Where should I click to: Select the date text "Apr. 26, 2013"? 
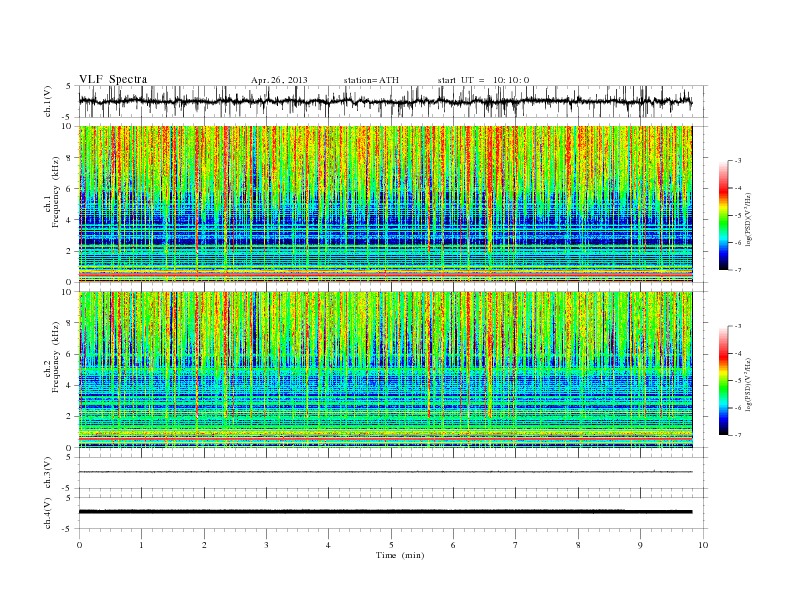tap(279, 80)
